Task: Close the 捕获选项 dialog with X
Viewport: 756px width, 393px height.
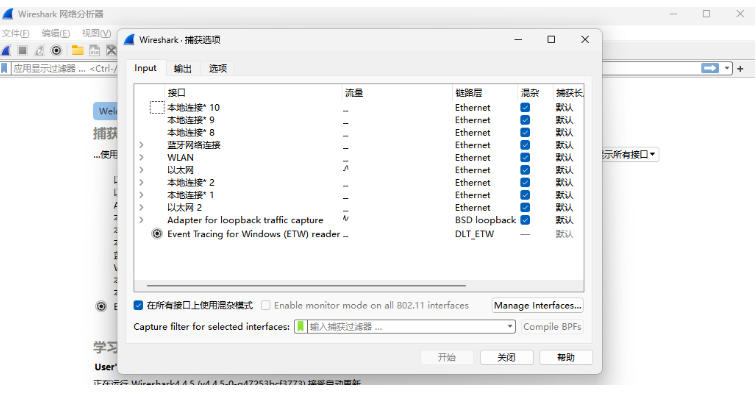Action: pos(585,40)
